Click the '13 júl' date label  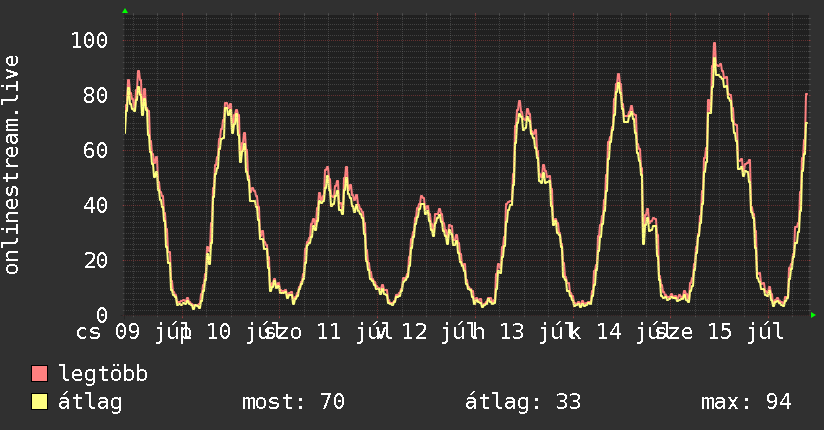[x=537, y=332]
